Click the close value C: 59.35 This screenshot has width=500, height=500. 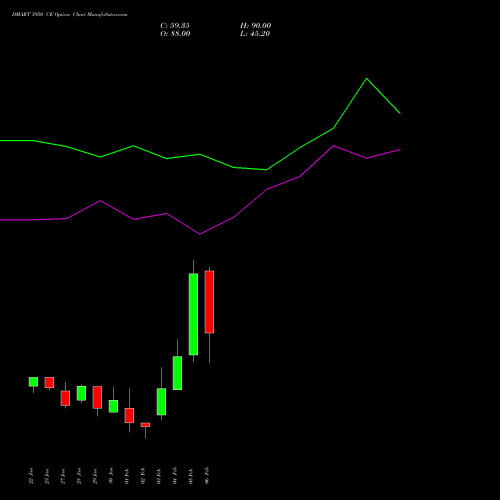pyautogui.click(x=175, y=26)
